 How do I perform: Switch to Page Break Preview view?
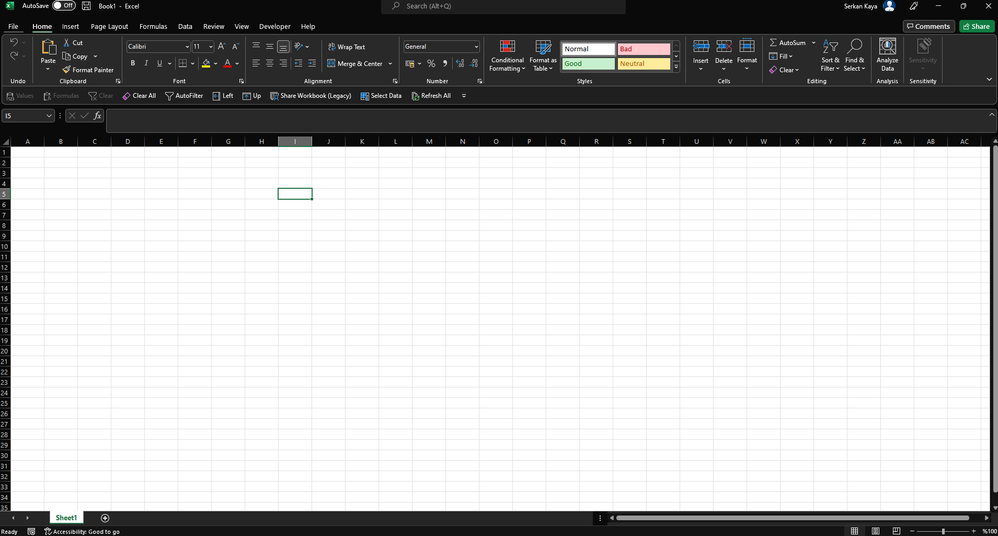click(896, 531)
